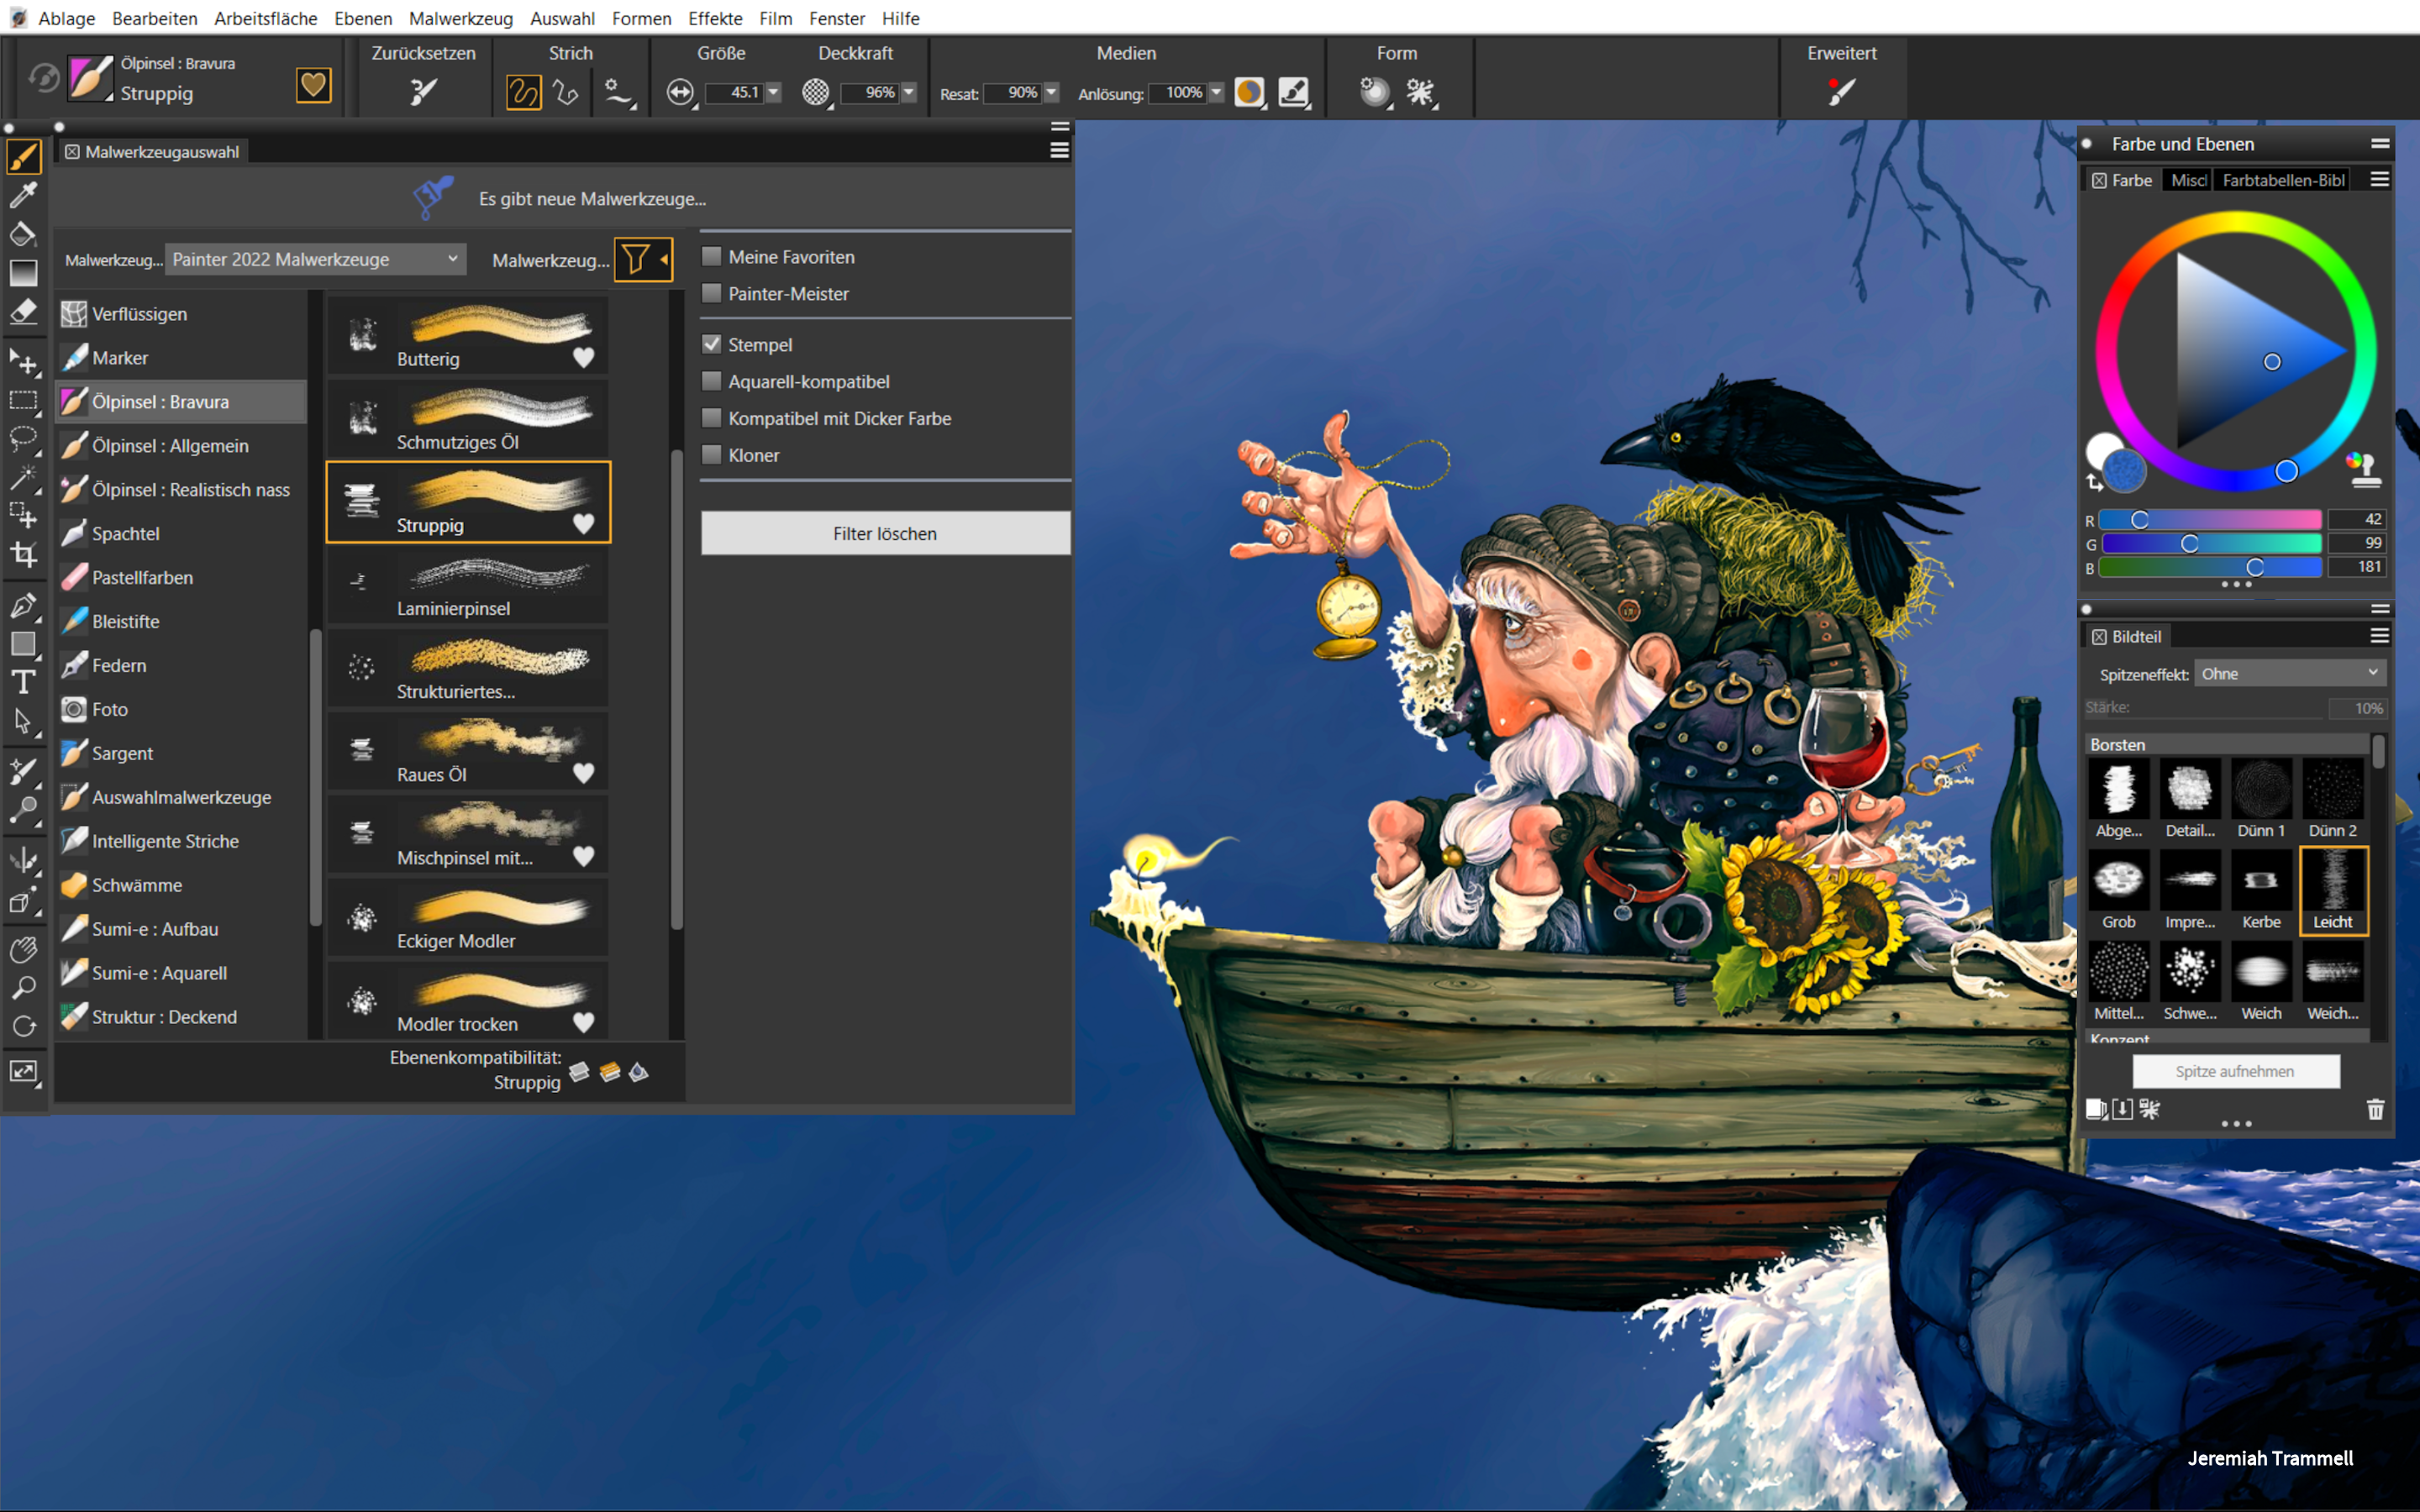This screenshot has height=1512, width=2420.
Task: Select the Laminierpinsel brush variant
Action: pyautogui.click(x=468, y=586)
